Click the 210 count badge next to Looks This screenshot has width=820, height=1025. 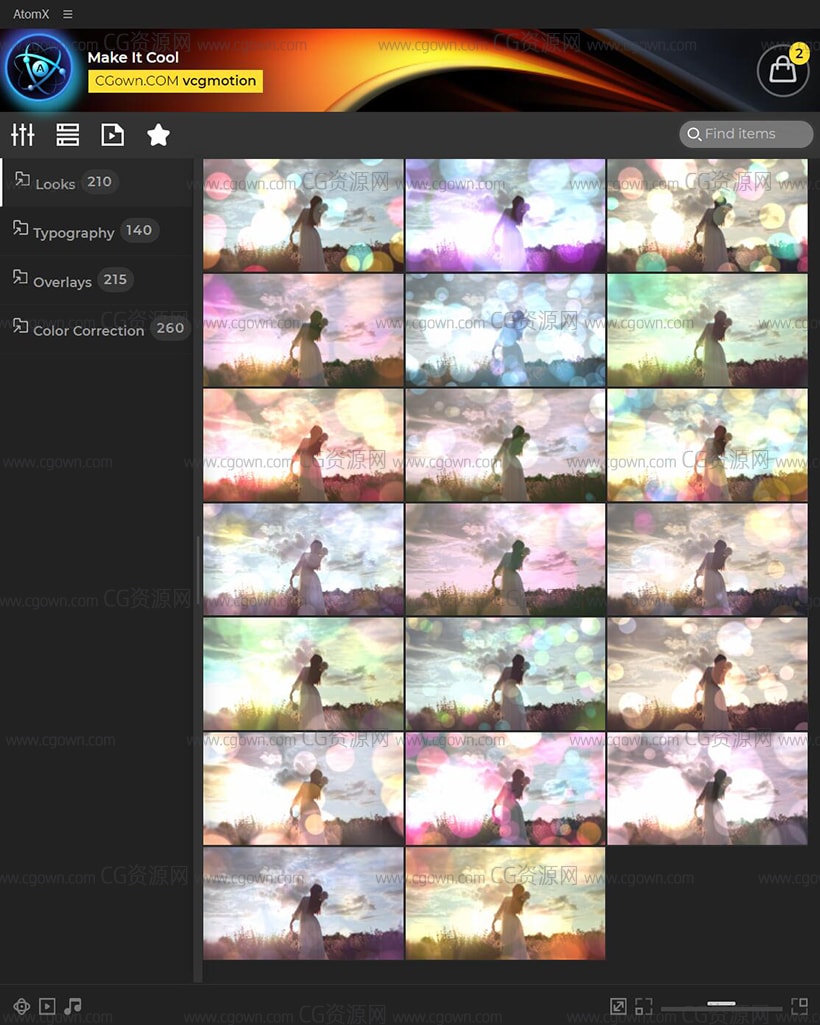99,182
